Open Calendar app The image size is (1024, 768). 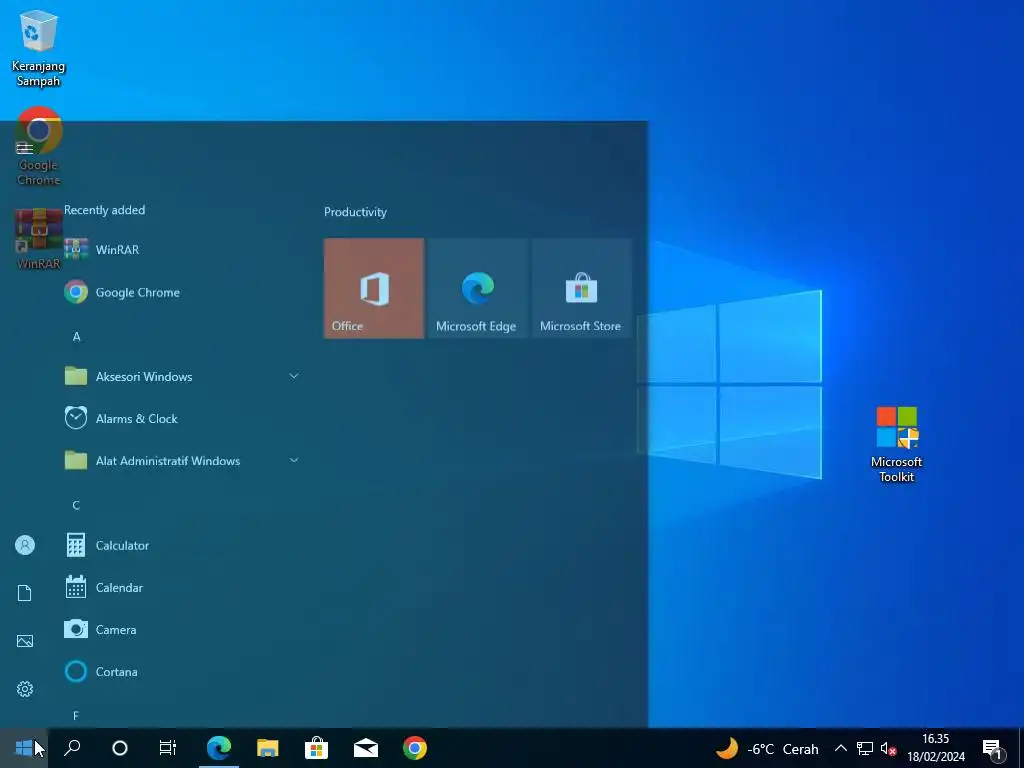click(182, 587)
